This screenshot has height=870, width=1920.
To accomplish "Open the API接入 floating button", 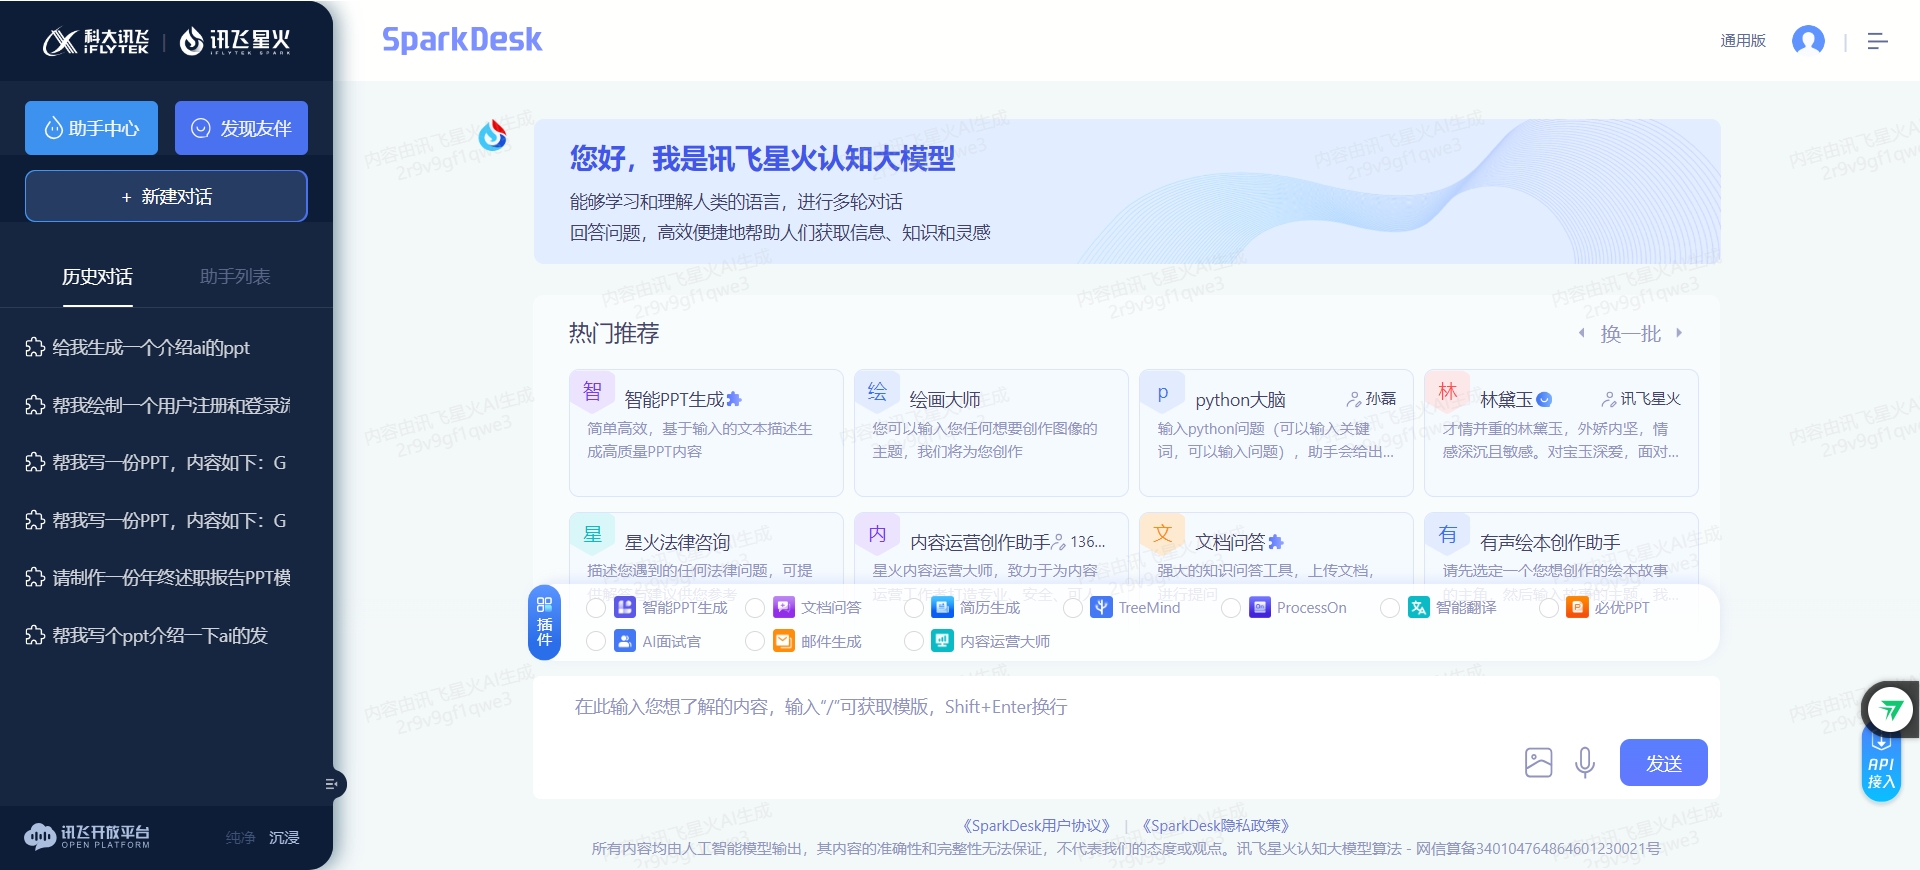I will click(x=1881, y=766).
